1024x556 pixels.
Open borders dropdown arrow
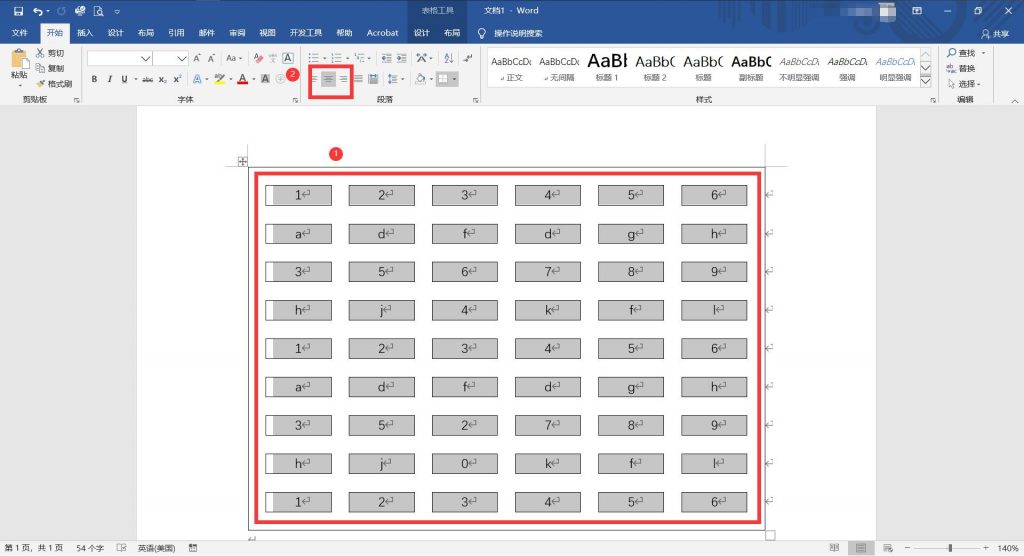pos(455,79)
